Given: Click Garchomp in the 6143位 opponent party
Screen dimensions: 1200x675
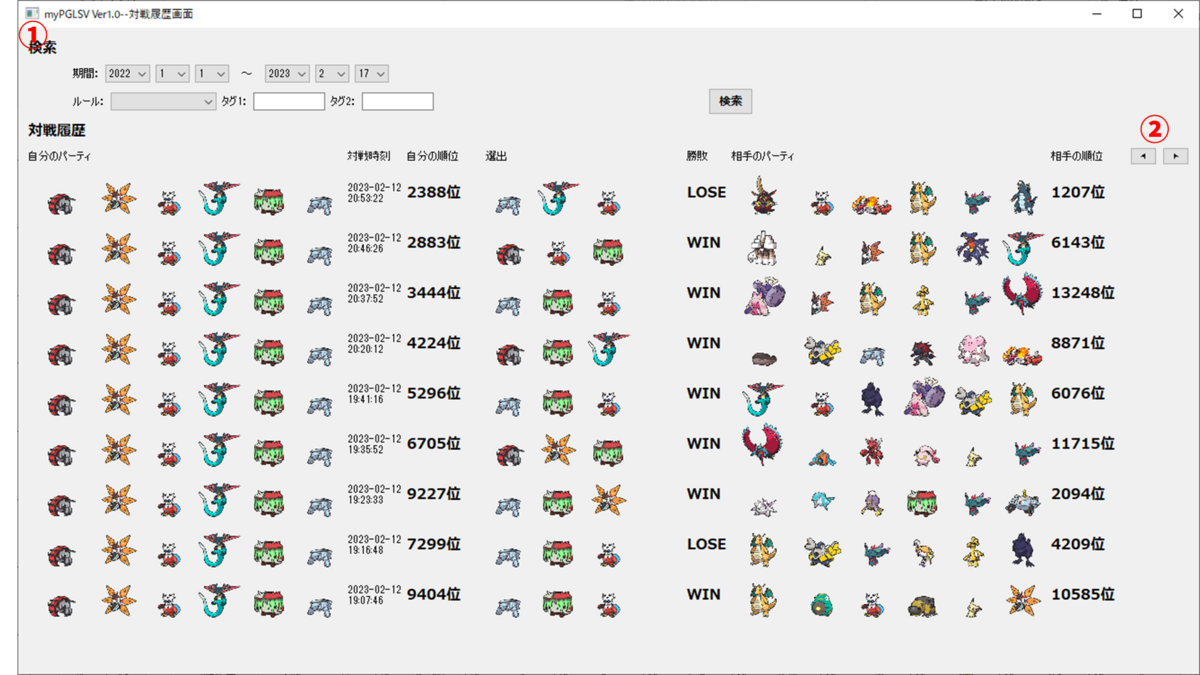Looking at the screenshot, I should tap(972, 248).
